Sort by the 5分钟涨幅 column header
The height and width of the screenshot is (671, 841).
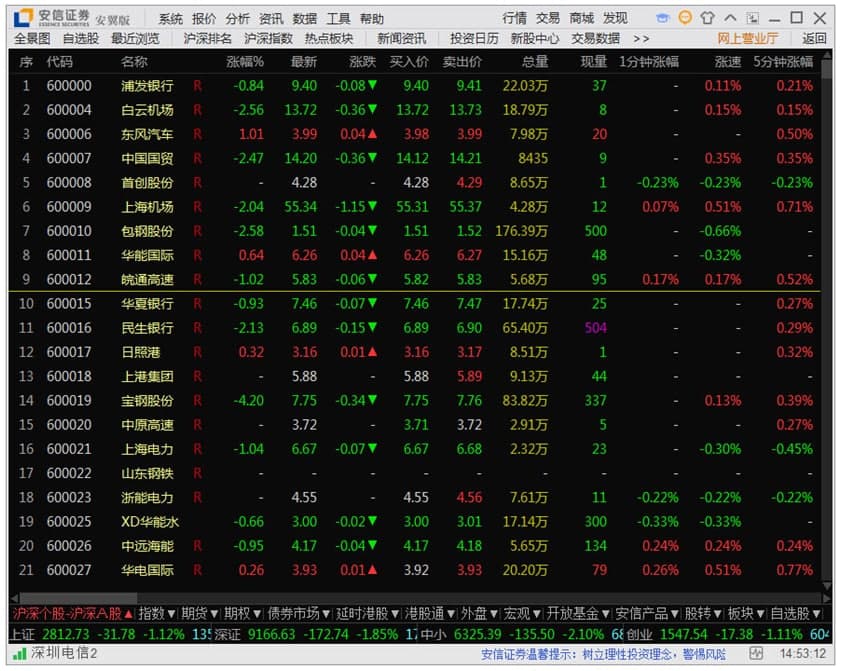[x=783, y=62]
